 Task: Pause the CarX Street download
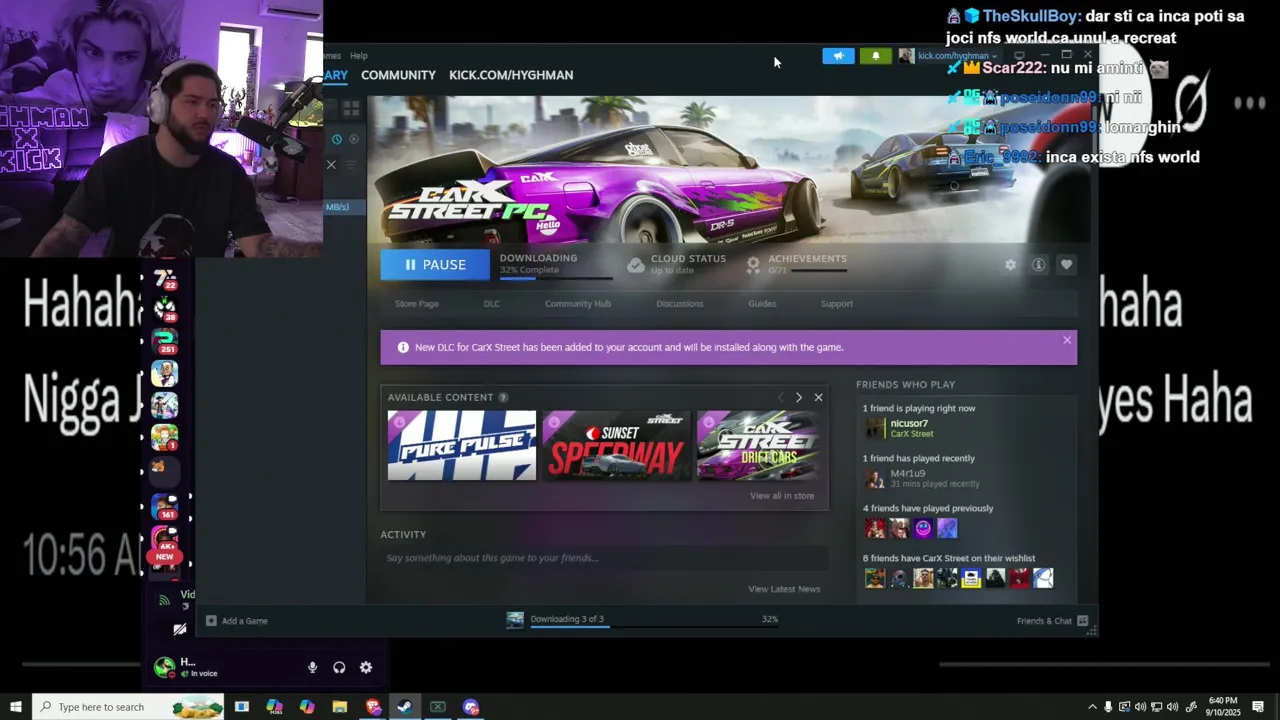click(435, 265)
